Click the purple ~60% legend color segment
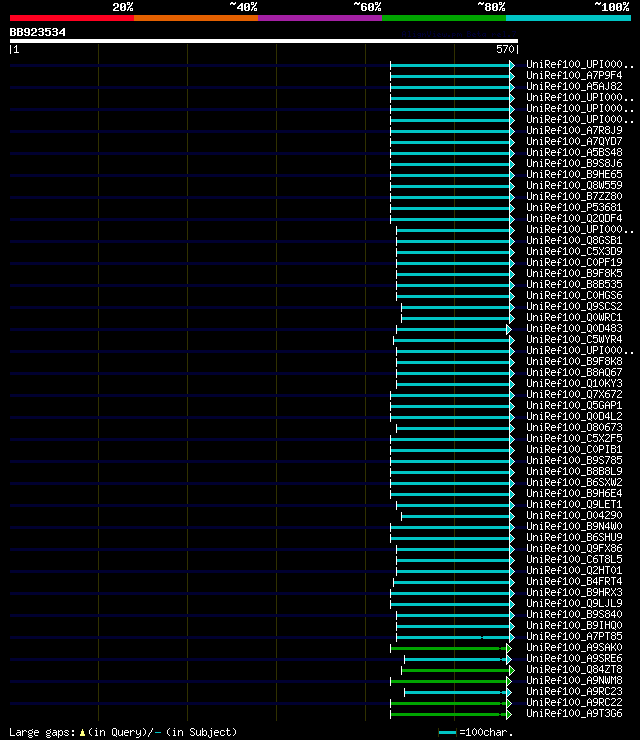Image resolution: width=640 pixels, height=740 pixels. click(320, 18)
